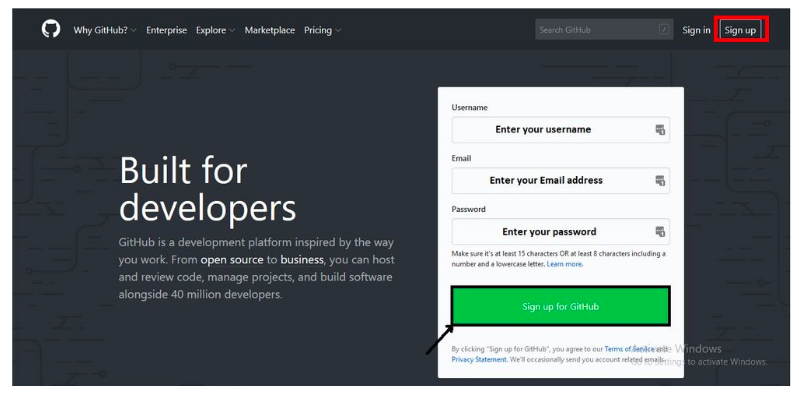Go to the Enterprise page
799x396 pixels.
coord(167,30)
